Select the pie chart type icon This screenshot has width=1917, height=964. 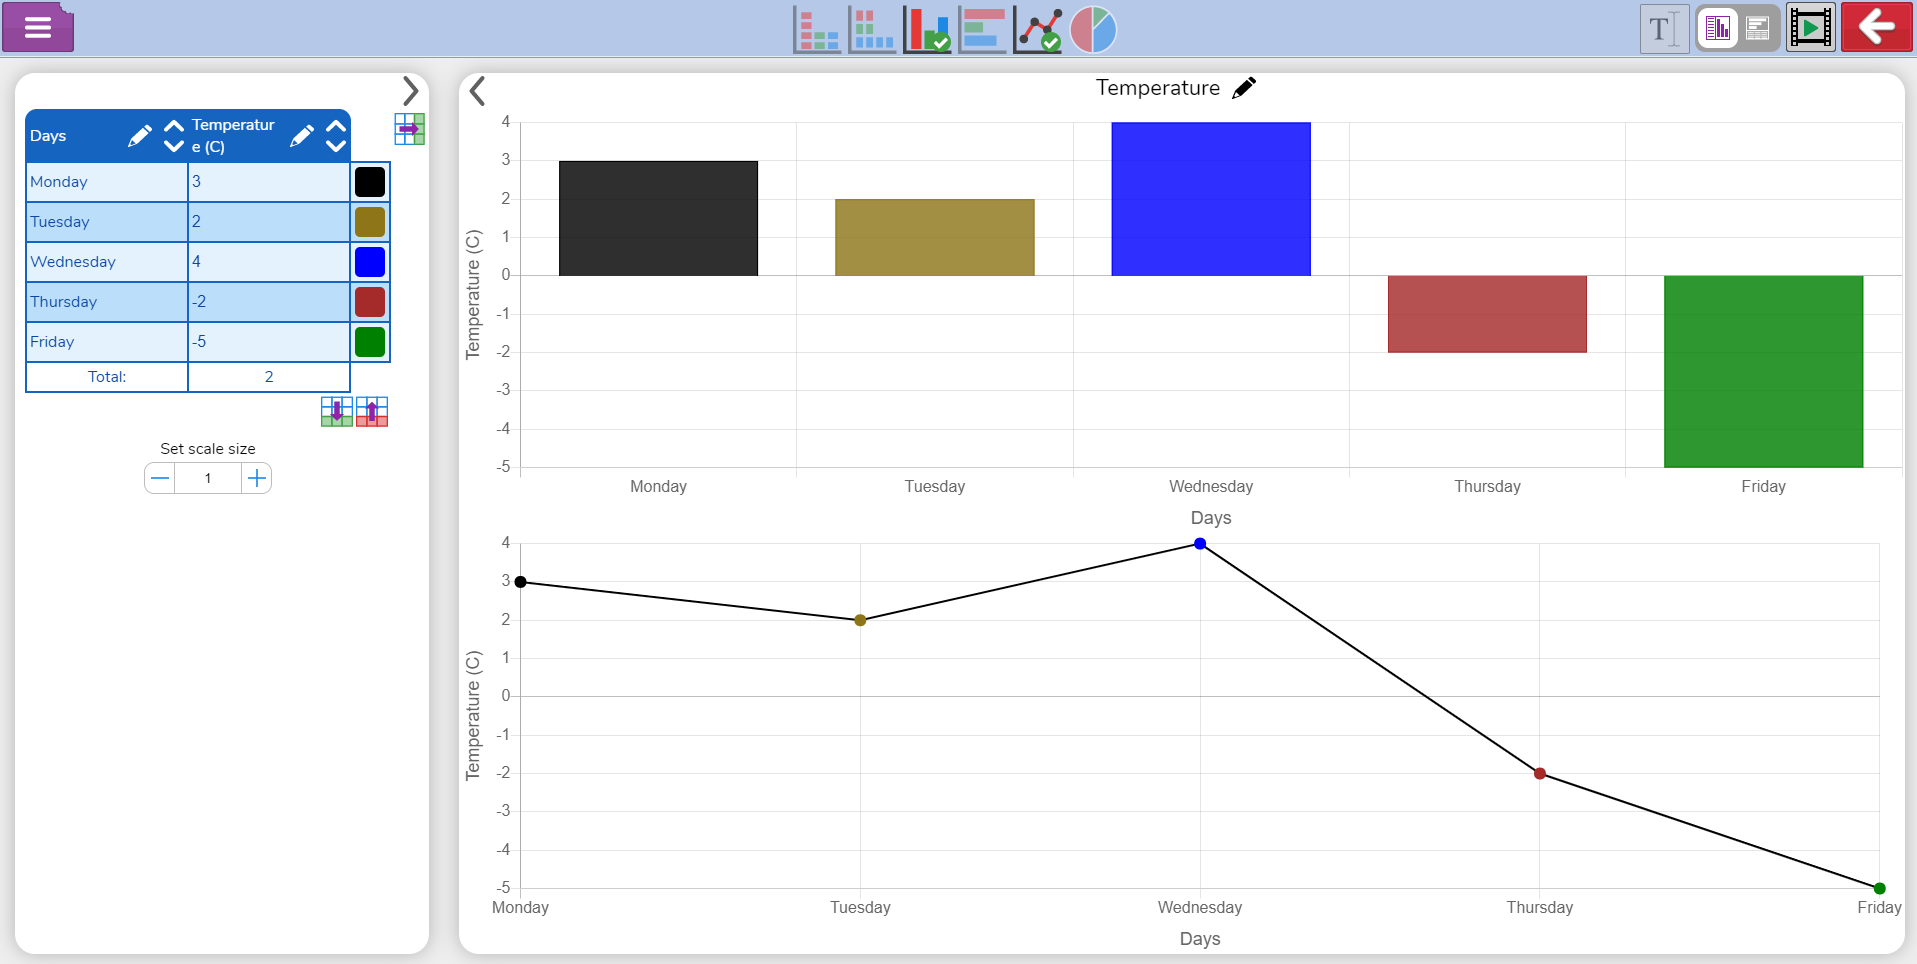[x=1093, y=29]
